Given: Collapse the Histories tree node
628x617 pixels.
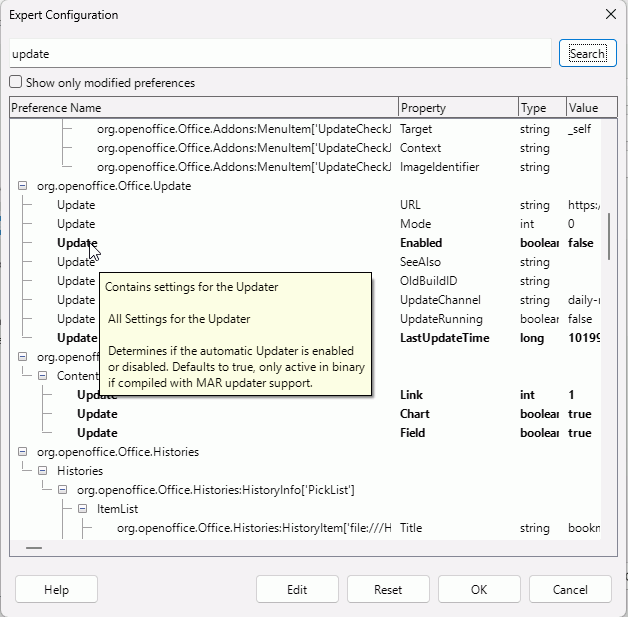Looking at the screenshot, I should tap(43, 471).
